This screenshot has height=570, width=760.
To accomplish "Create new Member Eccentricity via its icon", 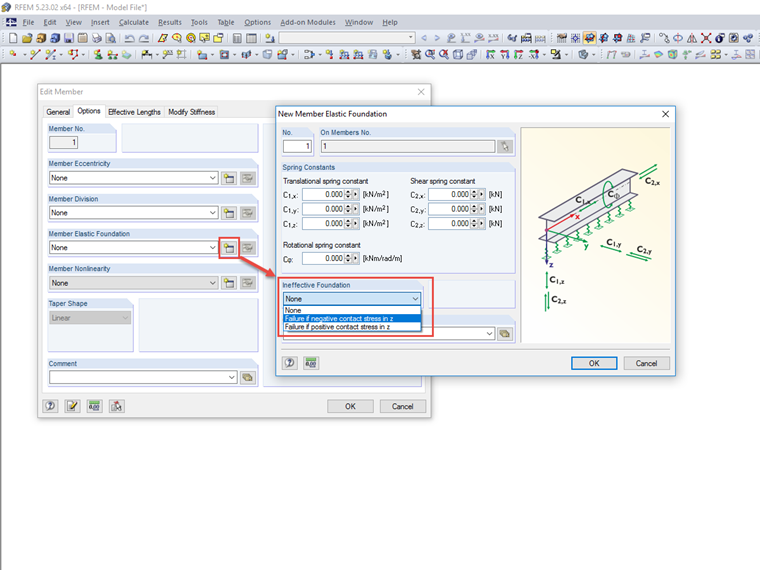I will pos(229,178).
